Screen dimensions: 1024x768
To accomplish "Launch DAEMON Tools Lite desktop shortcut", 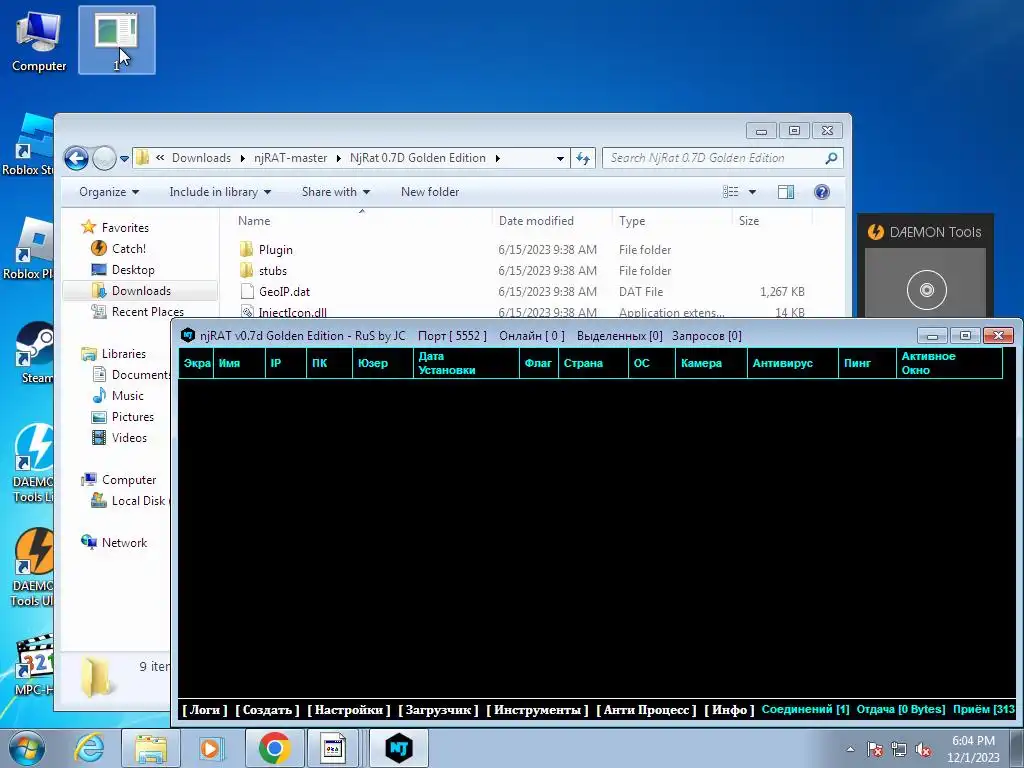I will pos(33,463).
